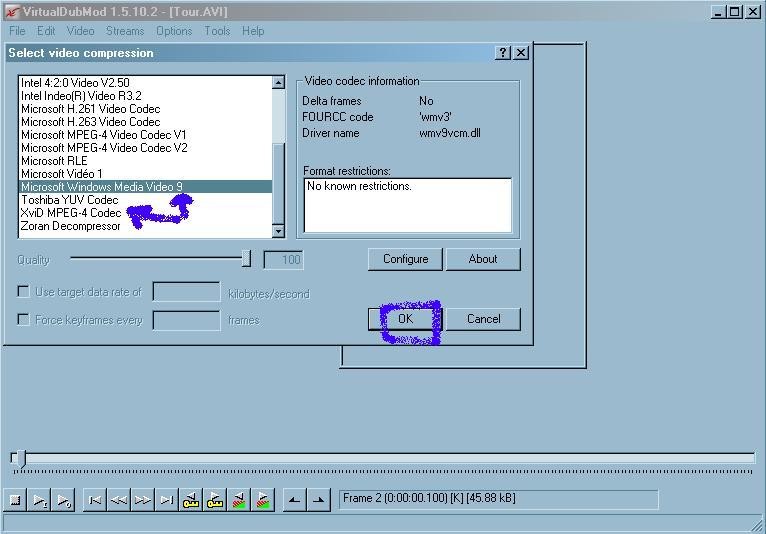
Task: Select Microsoft H.261 Video Codec
Action: coord(146,108)
